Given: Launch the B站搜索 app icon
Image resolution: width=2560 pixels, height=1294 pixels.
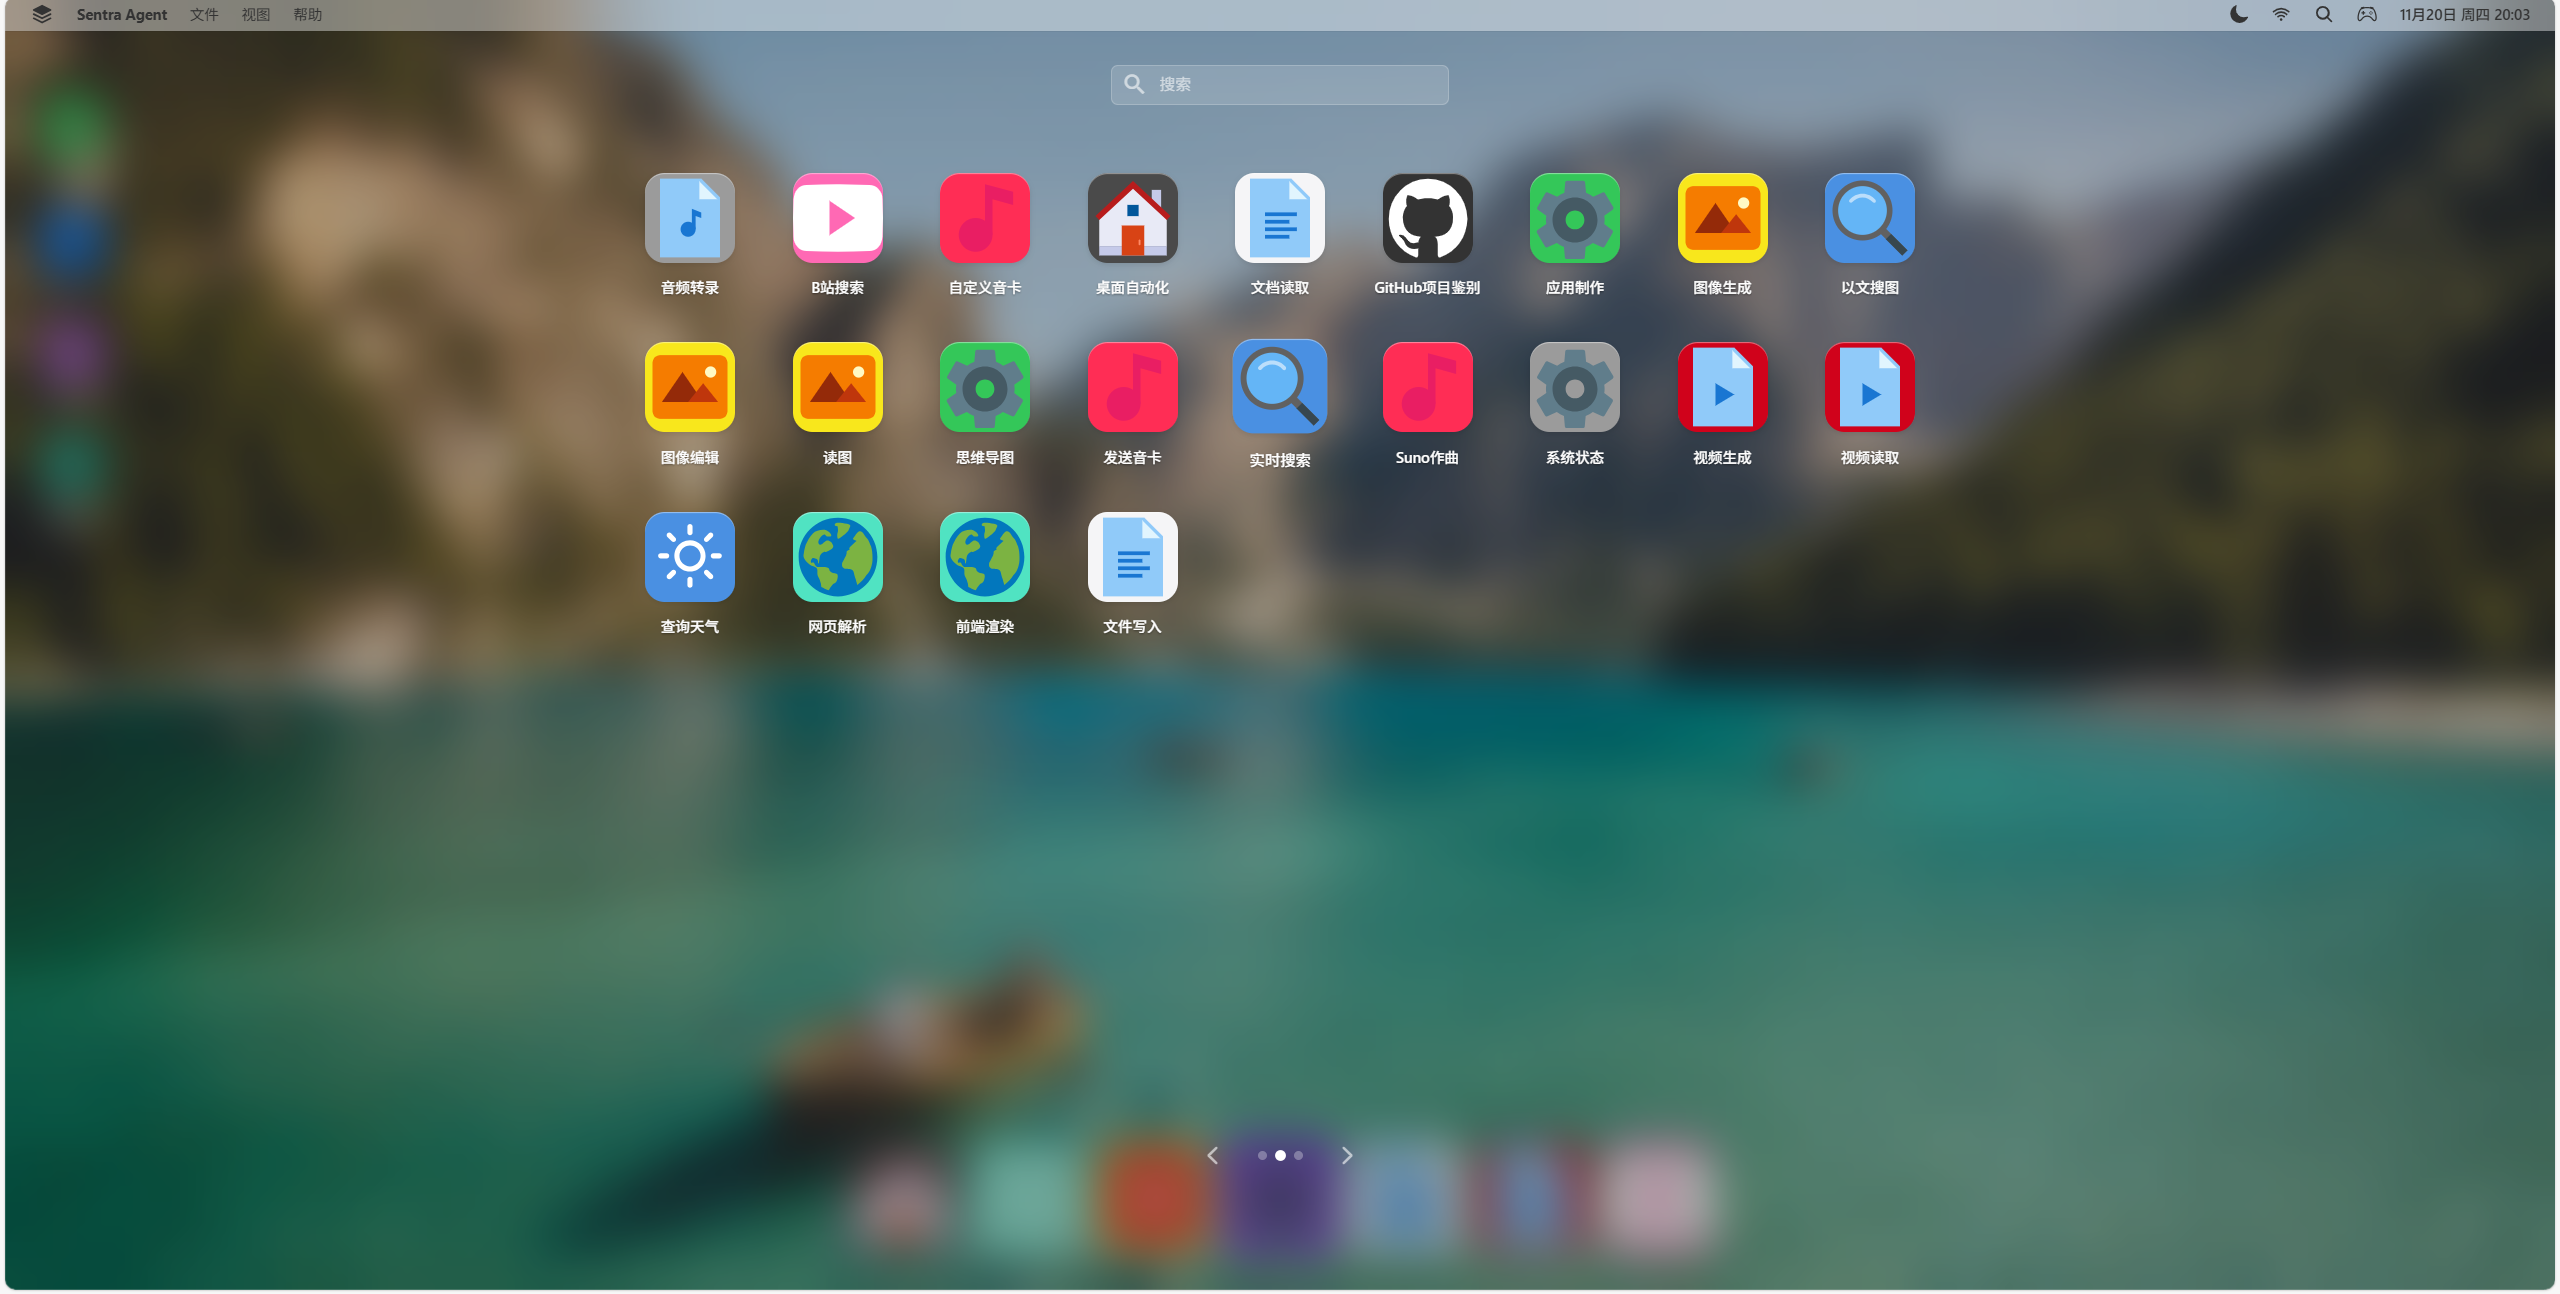Looking at the screenshot, I should (x=837, y=219).
